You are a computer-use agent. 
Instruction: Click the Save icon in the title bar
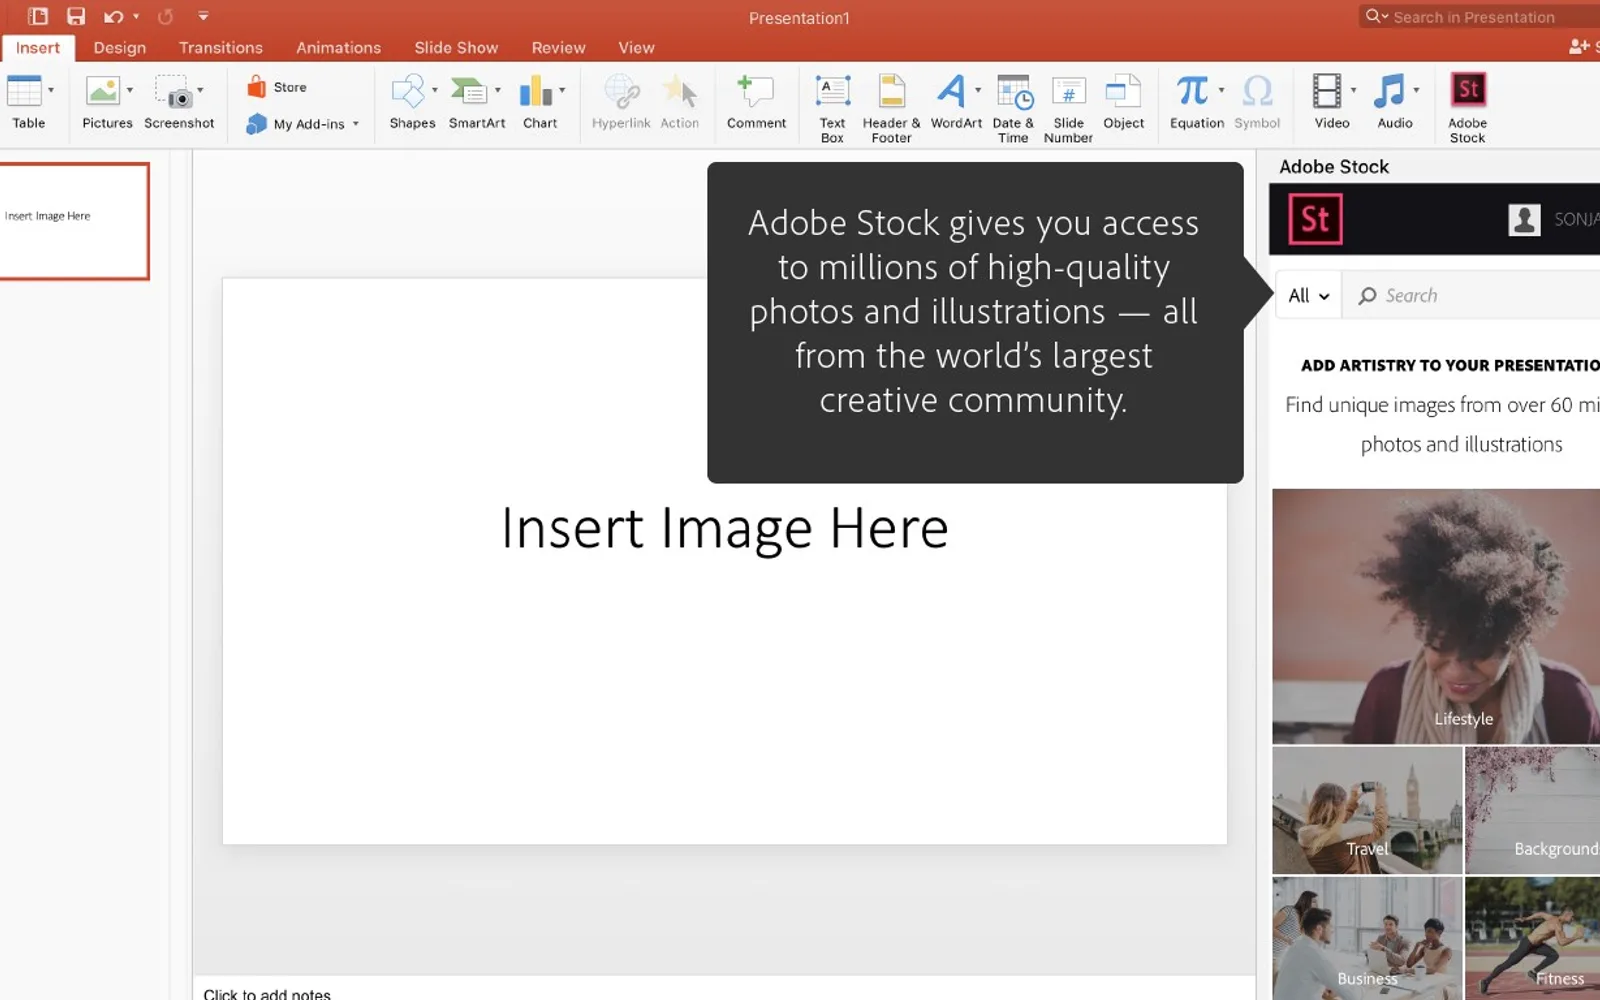coord(76,16)
